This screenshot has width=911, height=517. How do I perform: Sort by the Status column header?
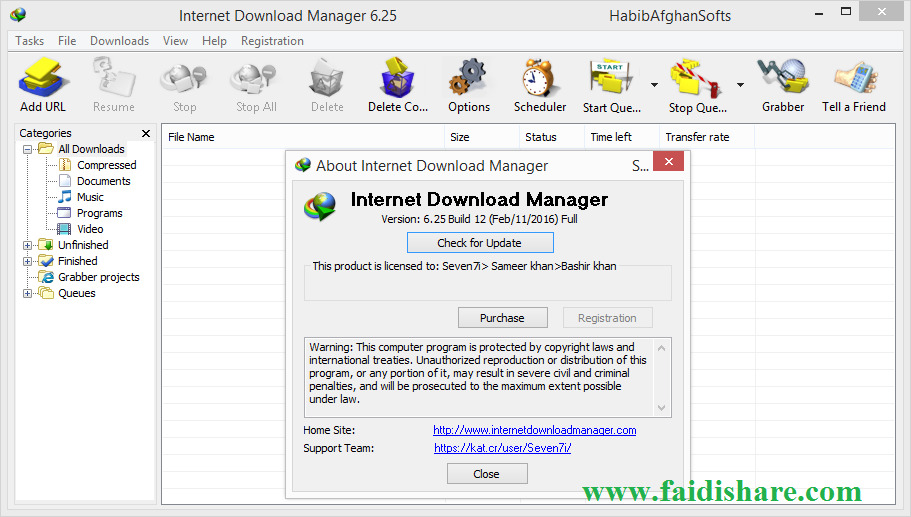click(x=551, y=137)
